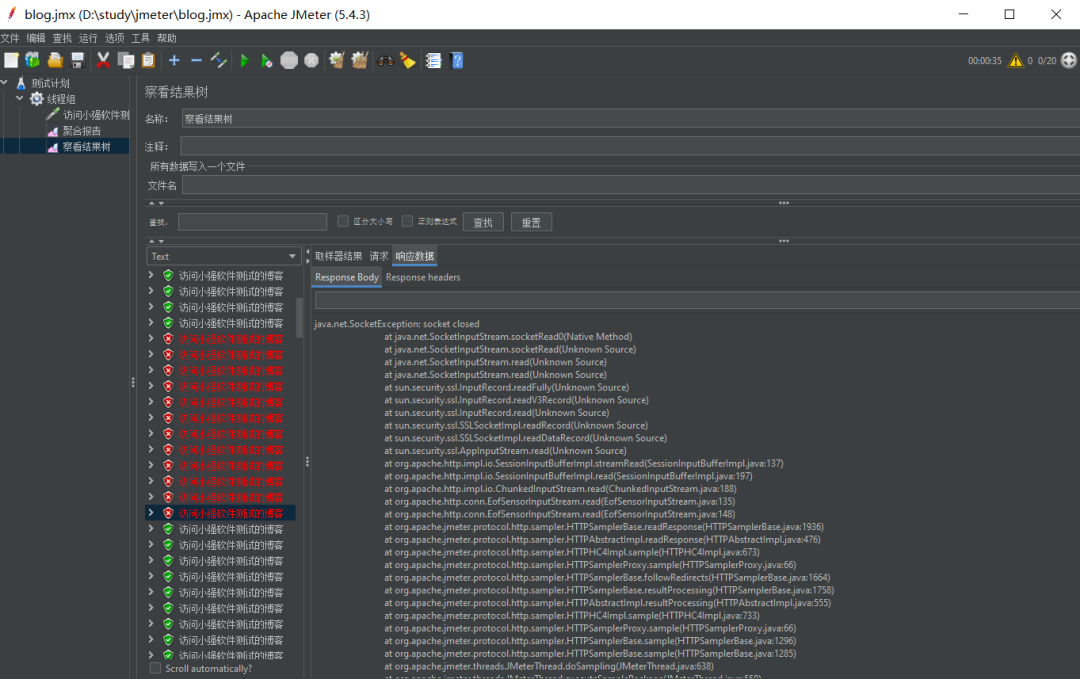Switch to the 取样器结果 tab
This screenshot has width=1080, height=679.
pyautogui.click(x=338, y=256)
